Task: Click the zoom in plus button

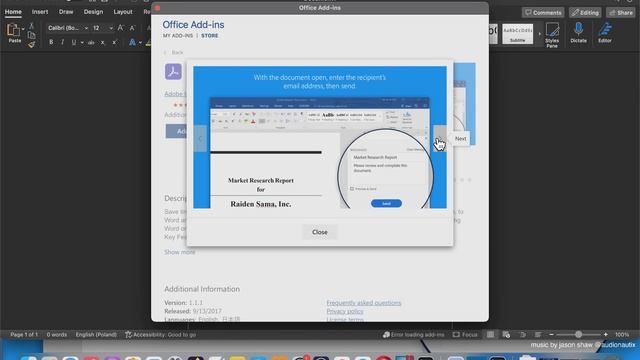Action: (606, 335)
